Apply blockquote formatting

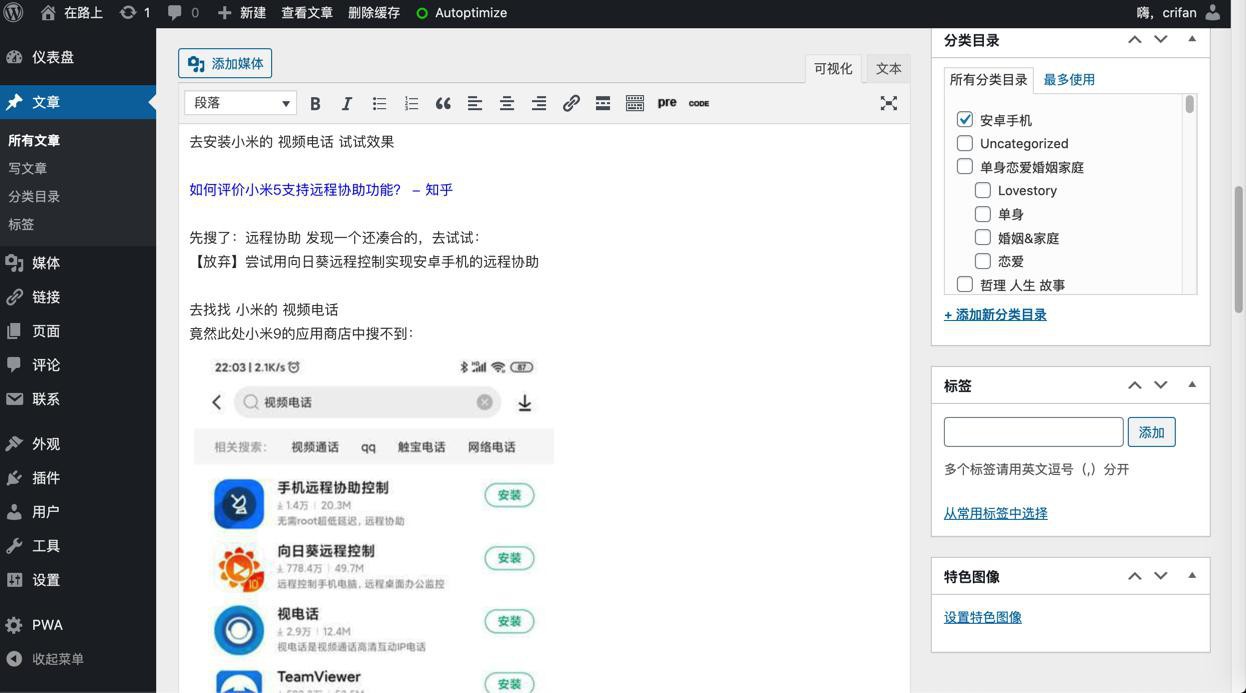[x=443, y=103]
